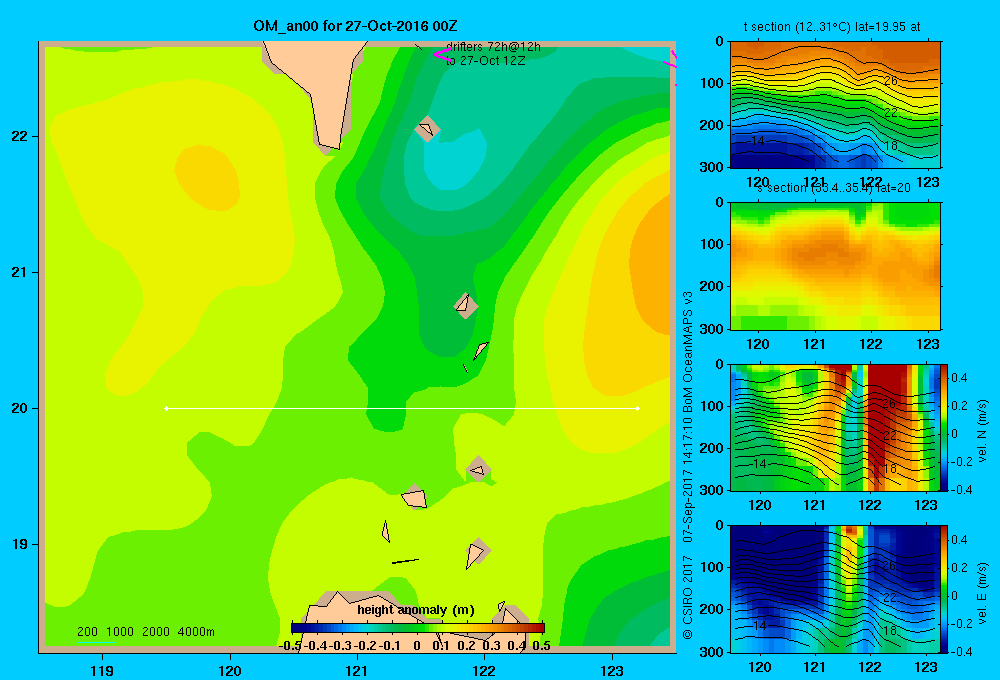This screenshot has width=1000, height=680.
Task: Click the orange-yellow high anomaly west of Taiwan
Action: pos(207,177)
